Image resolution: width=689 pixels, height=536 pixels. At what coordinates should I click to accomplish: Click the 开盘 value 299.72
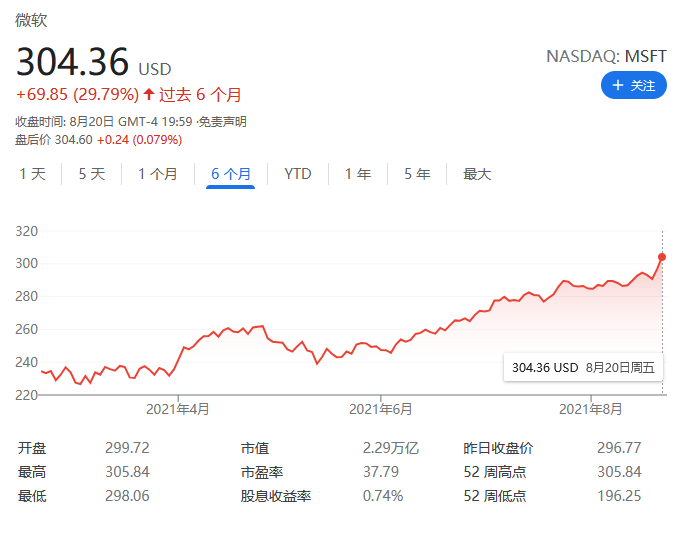click(x=127, y=448)
